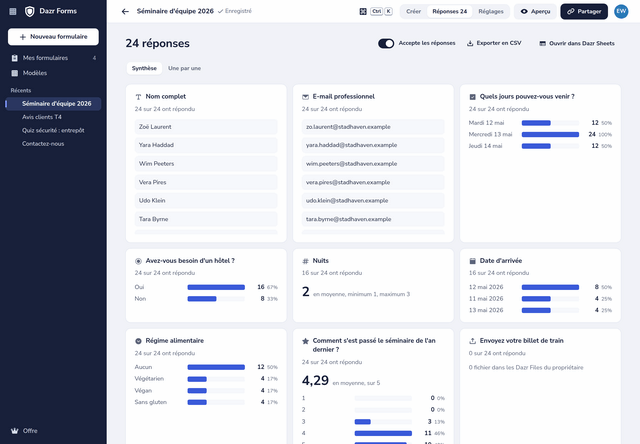Click the Partager button
This screenshot has height=444, width=640.
click(584, 11)
